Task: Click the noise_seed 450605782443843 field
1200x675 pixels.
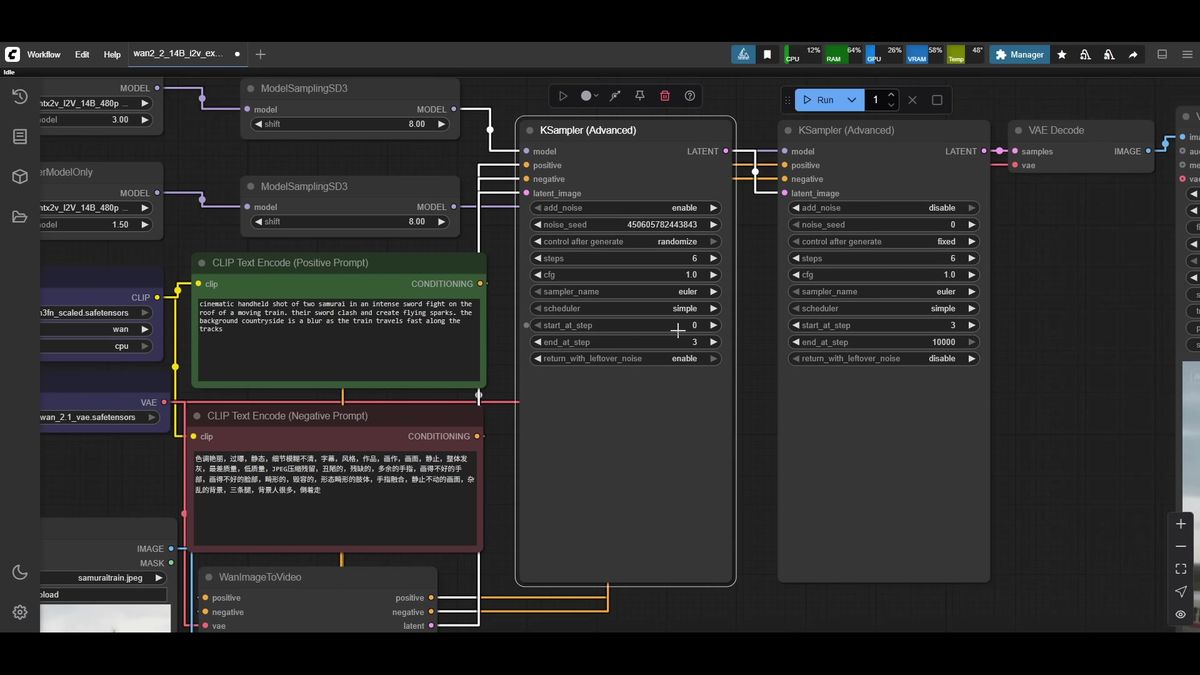Action: point(625,225)
